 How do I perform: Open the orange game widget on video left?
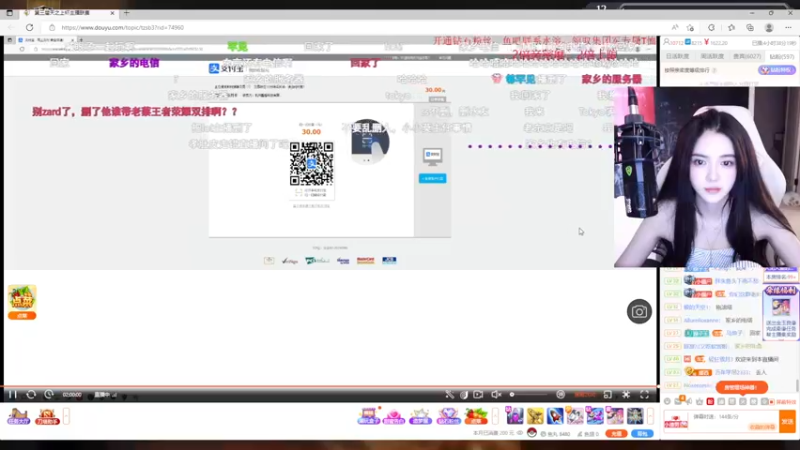coord(22,302)
